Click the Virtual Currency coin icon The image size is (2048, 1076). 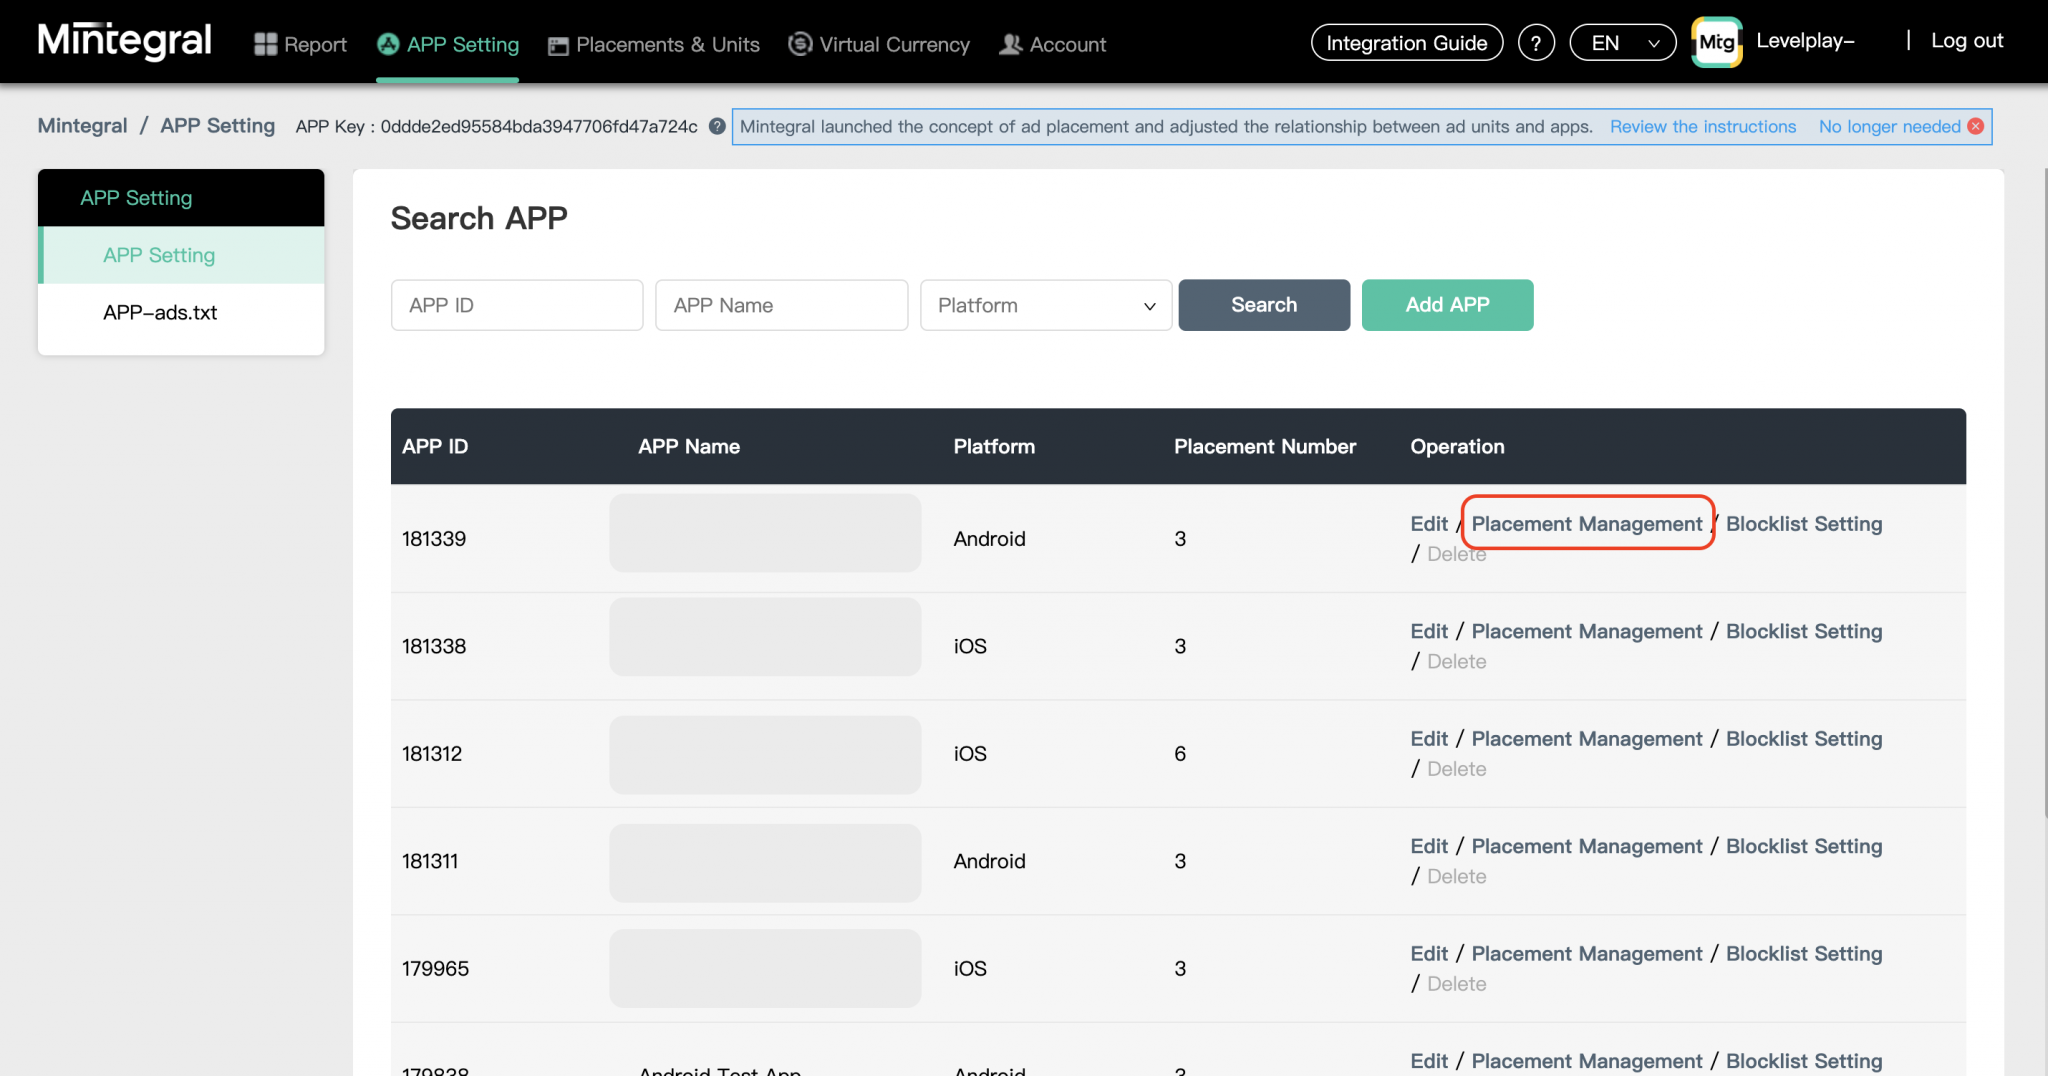(x=800, y=44)
